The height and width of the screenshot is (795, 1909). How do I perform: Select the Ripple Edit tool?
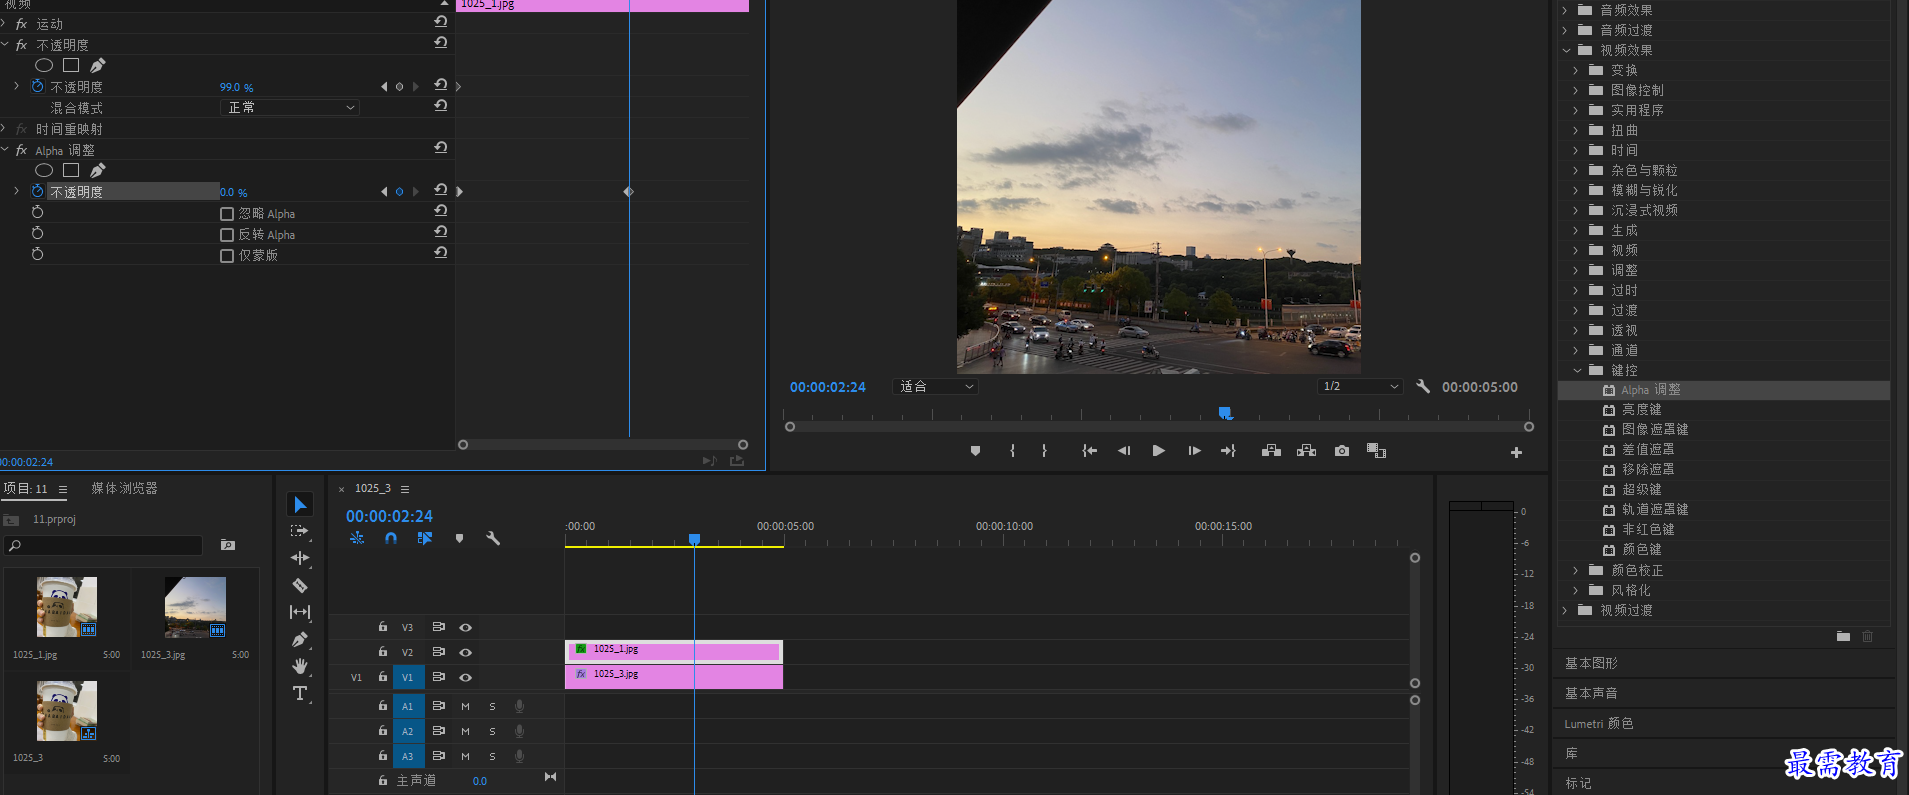pos(300,558)
